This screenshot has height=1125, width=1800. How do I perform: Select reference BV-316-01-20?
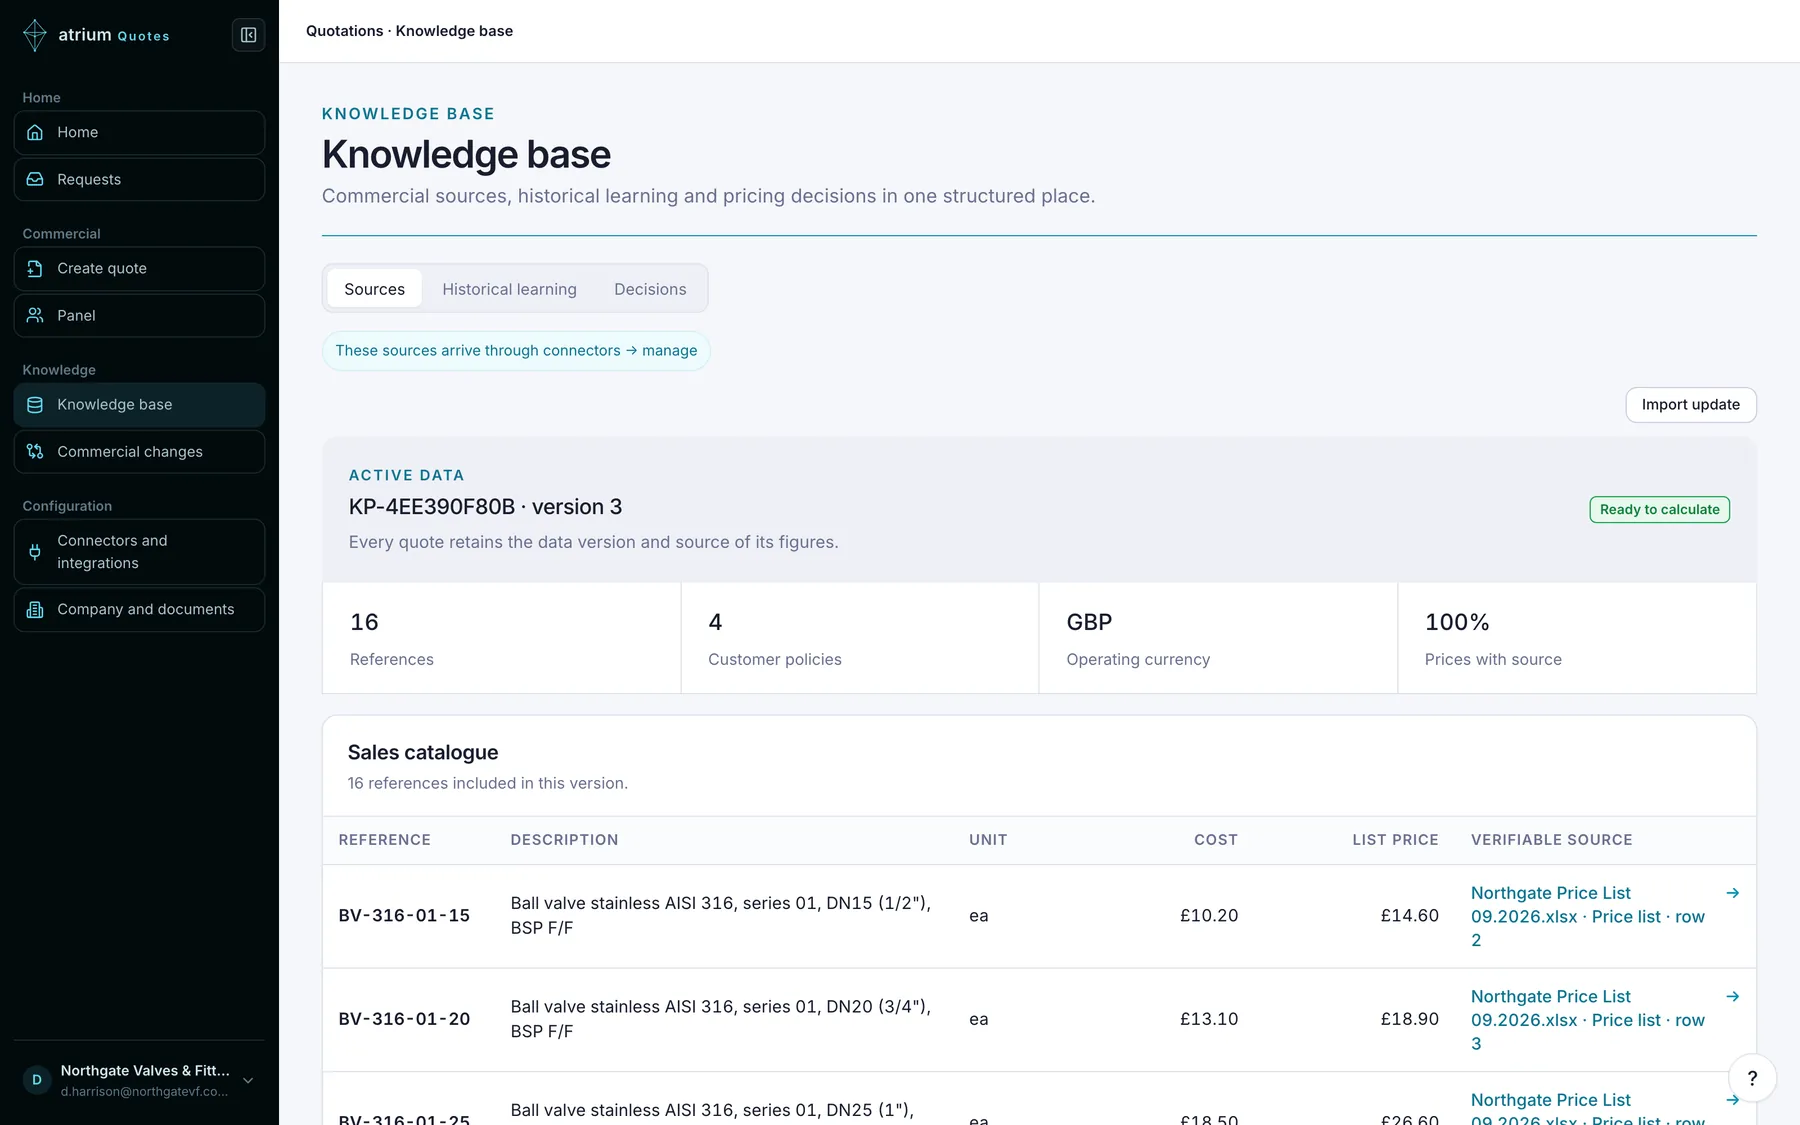(x=404, y=1019)
